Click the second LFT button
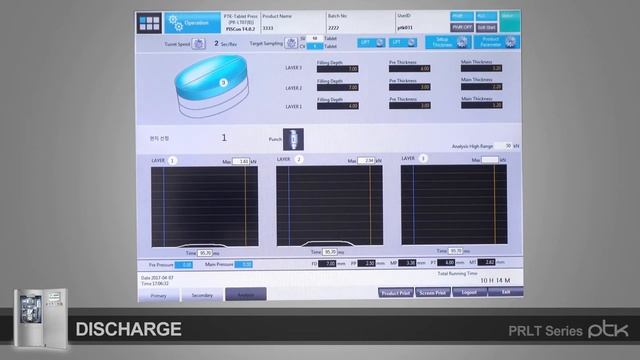This screenshot has height=360, width=640. click(x=402, y=42)
